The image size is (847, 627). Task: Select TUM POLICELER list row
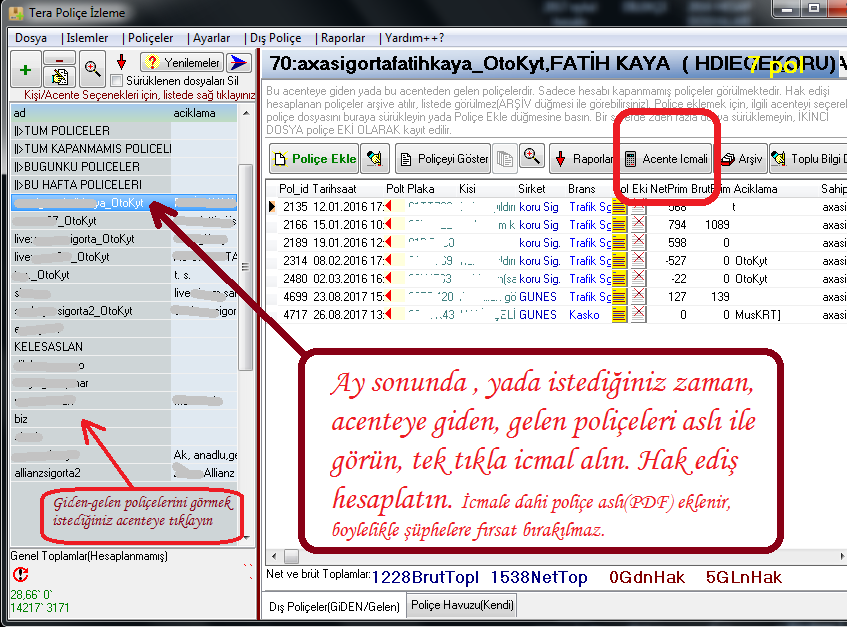[x=124, y=131]
